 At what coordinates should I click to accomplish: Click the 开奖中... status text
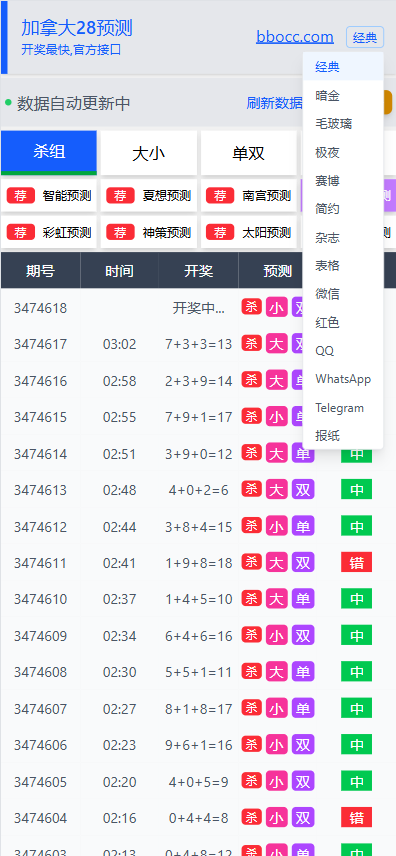tap(199, 308)
